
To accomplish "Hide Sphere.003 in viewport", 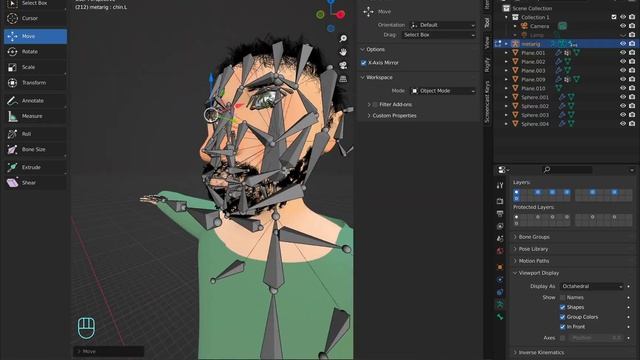I will point(623,115).
